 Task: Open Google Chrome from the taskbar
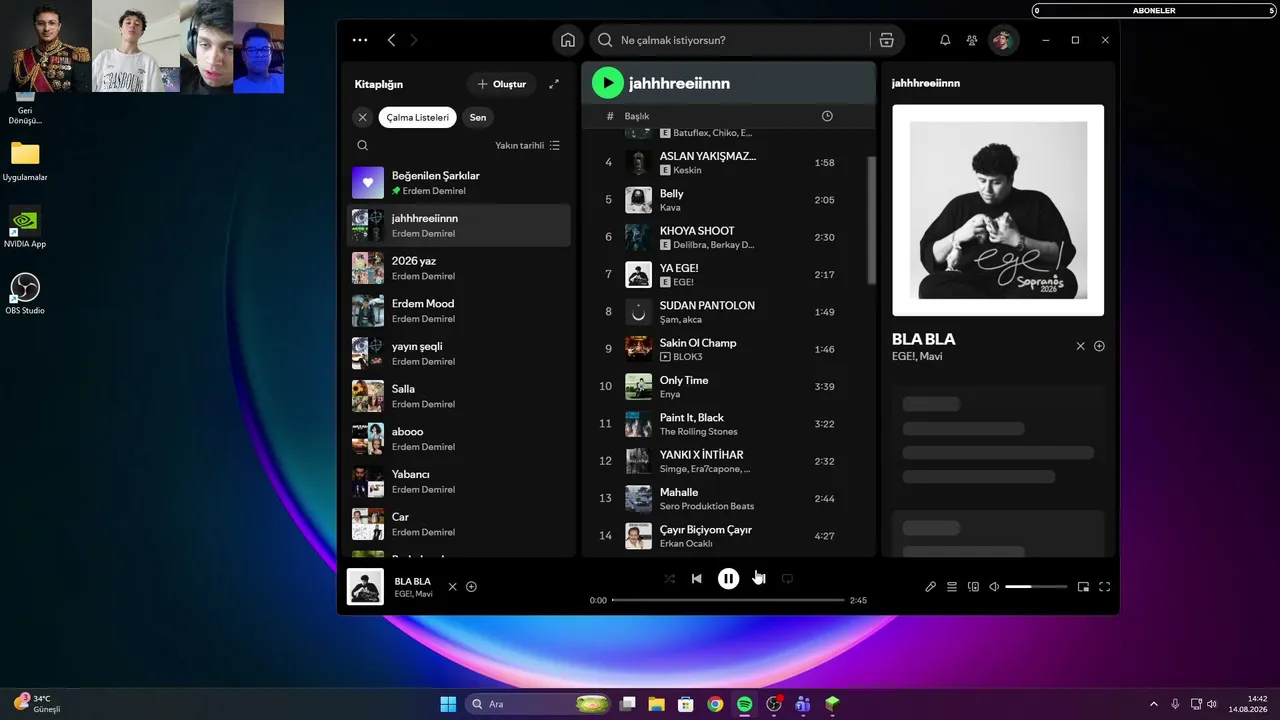pos(715,704)
